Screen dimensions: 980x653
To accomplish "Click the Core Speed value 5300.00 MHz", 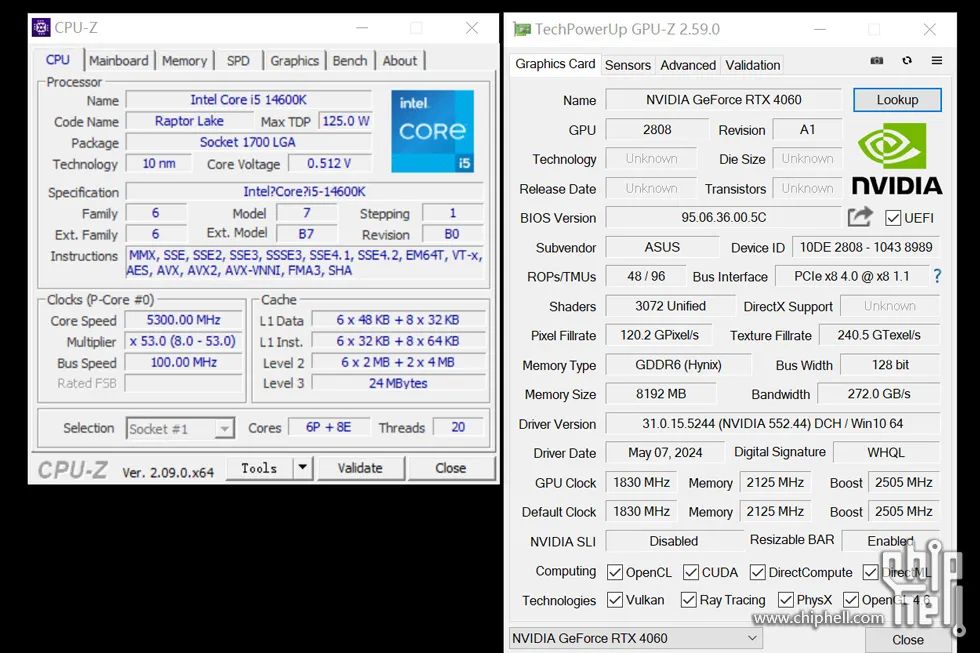I will click(184, 320).
